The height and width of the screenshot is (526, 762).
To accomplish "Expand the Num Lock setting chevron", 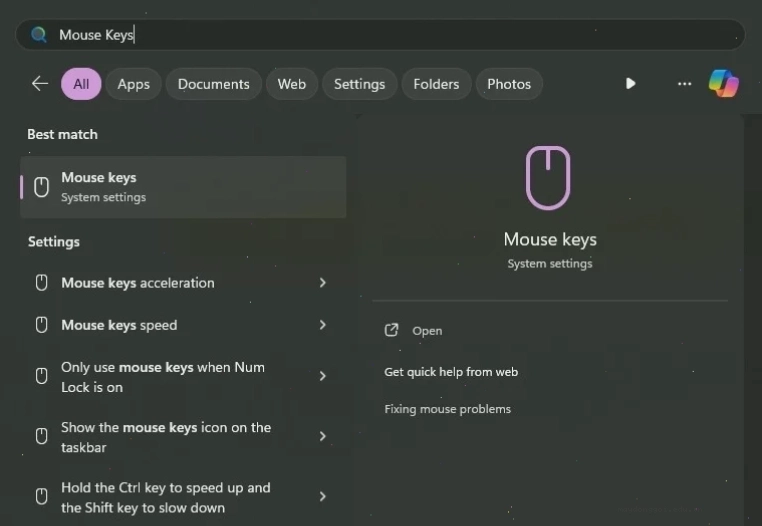I will pos(322,376).
